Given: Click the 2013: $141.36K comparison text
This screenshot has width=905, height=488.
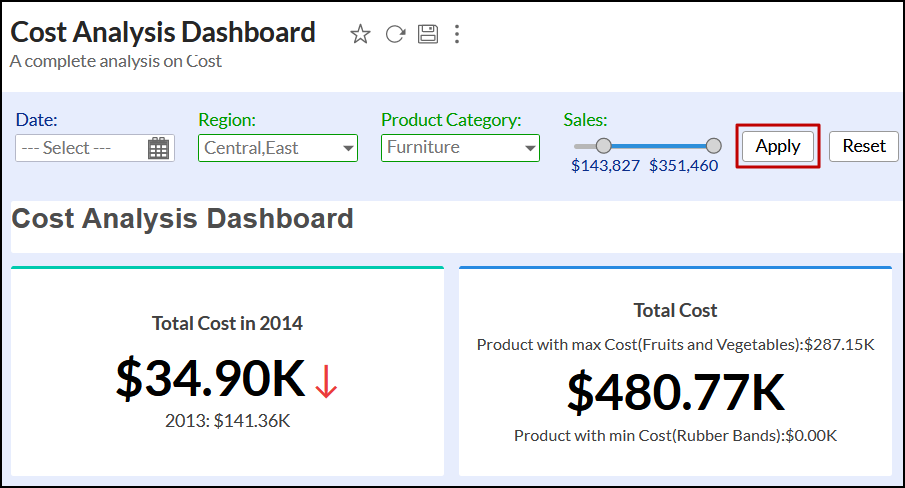Looking at the screenshot, I should (227, 421).
